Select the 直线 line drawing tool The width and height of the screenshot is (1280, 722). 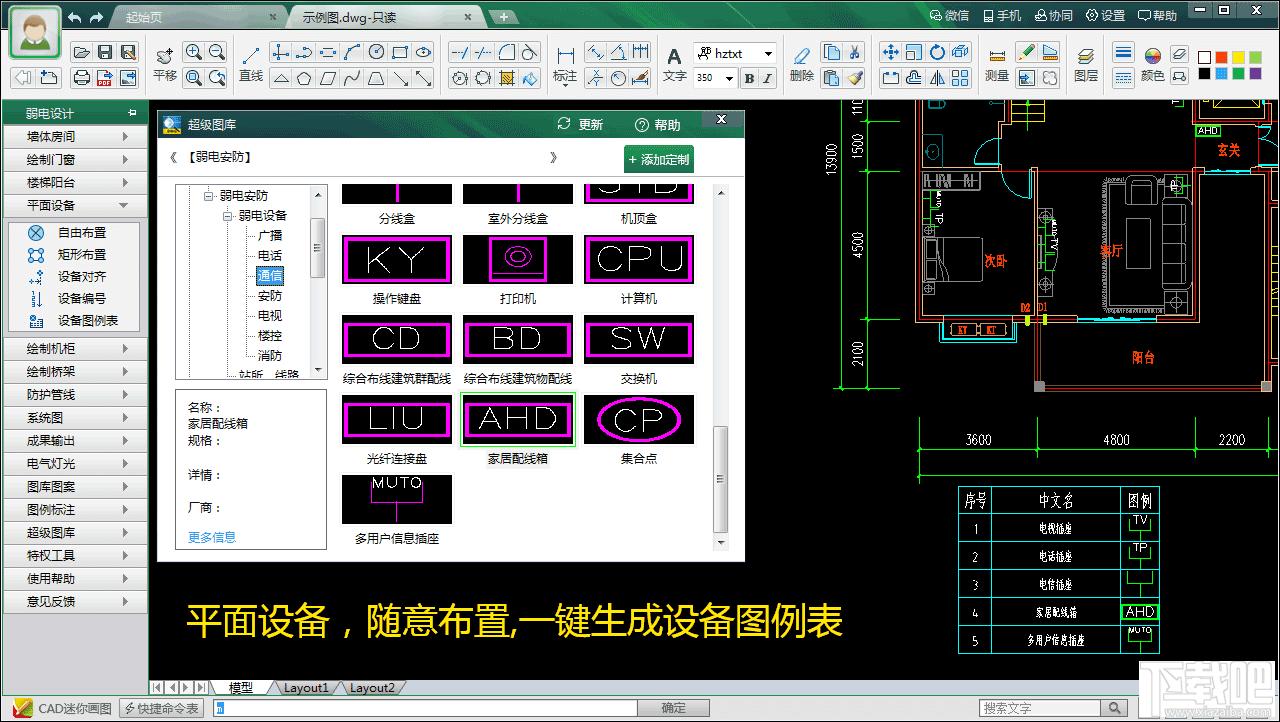[x=251, y=64]
